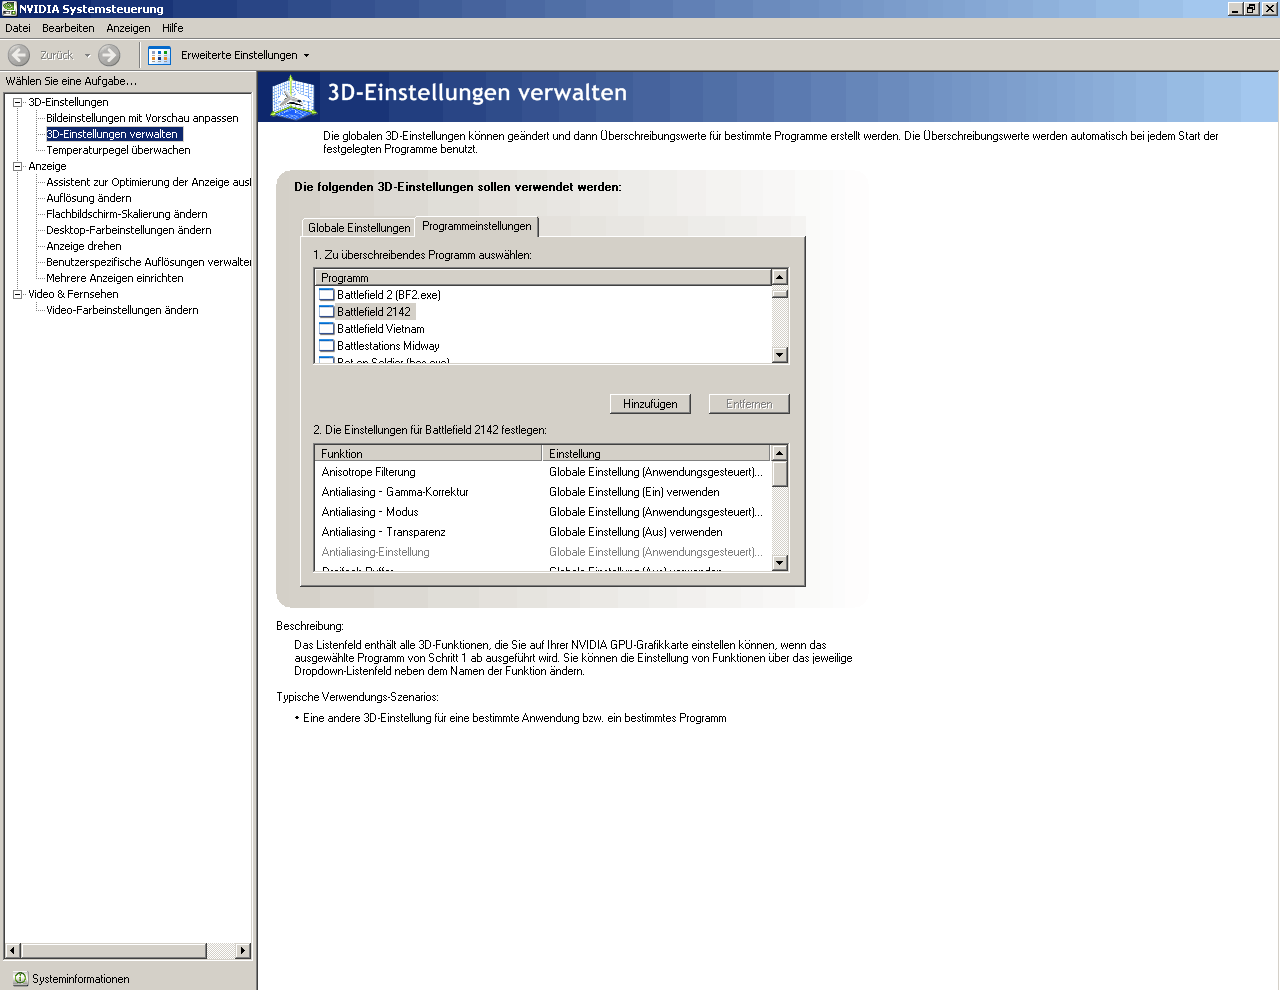This screenshot has width=1280, height=990.
Task: Select Antialiasing - Modus row
Action: point(543,512)
